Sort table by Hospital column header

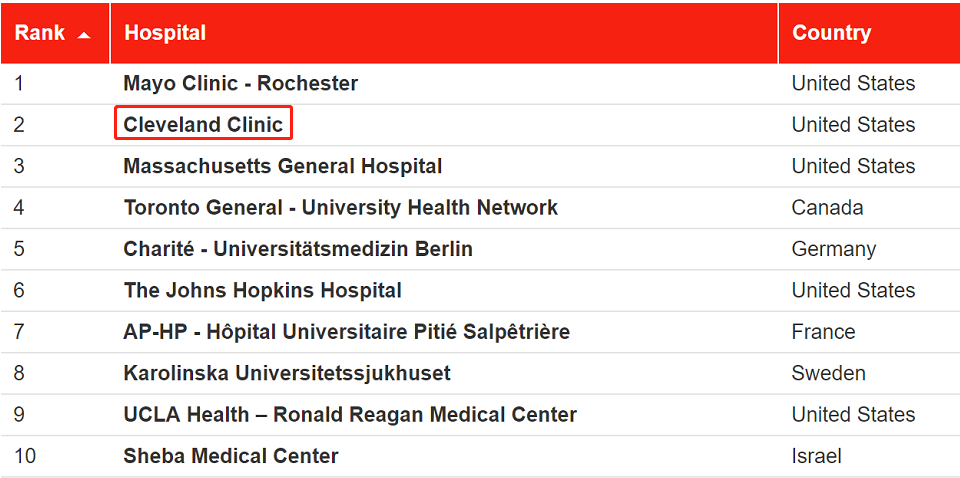(165, 33)
